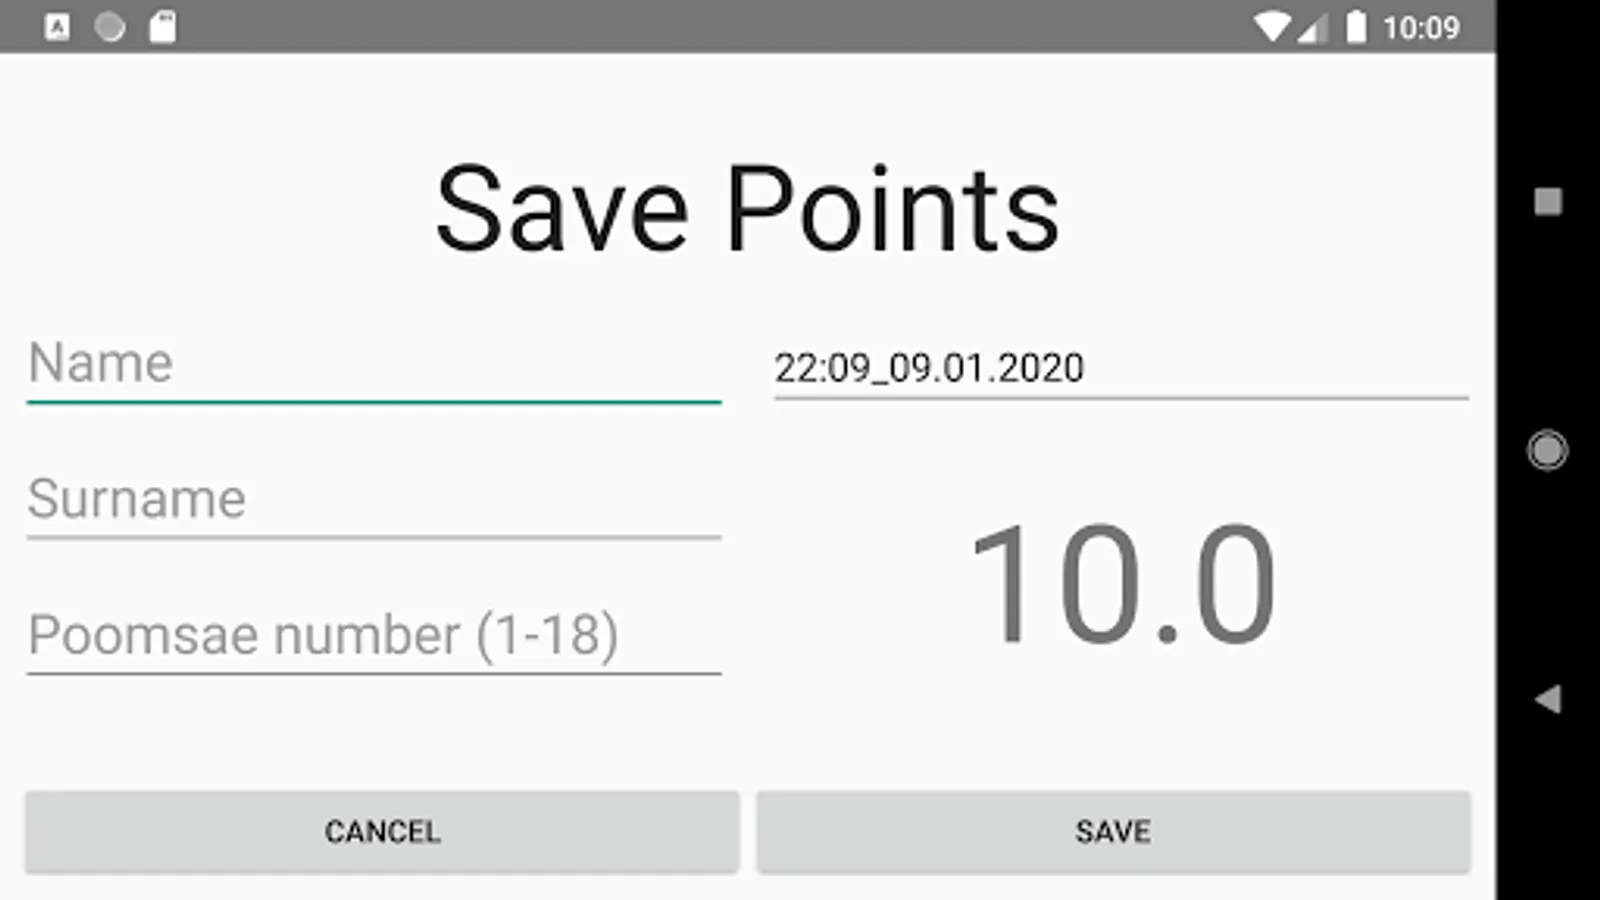Tap the Android back navigation triangle
The image size is (1600, 900).
pyautogui.click(x=1548, y=699)
